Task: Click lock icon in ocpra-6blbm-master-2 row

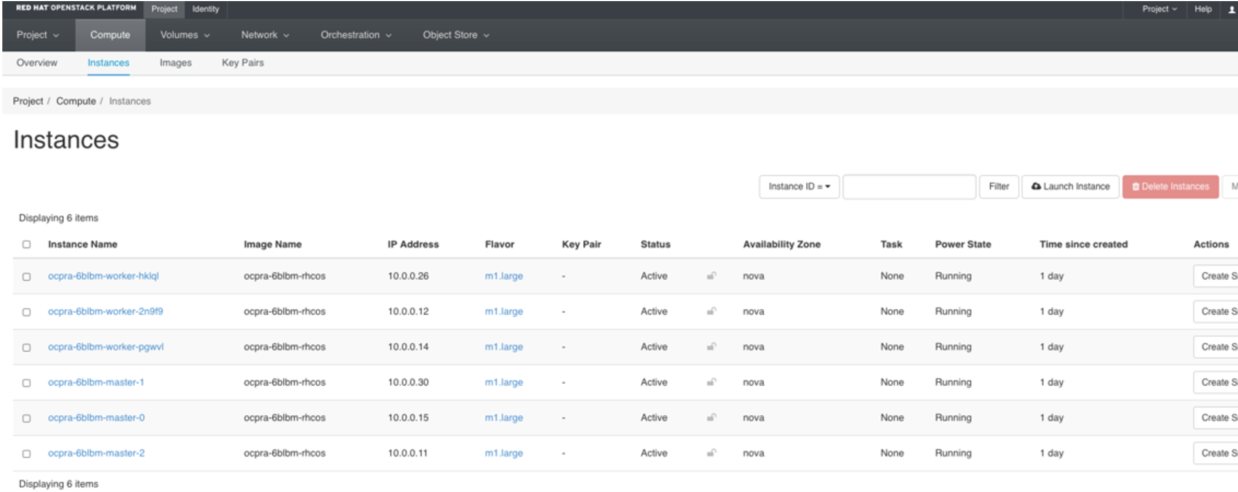Action: click(711, 453)
